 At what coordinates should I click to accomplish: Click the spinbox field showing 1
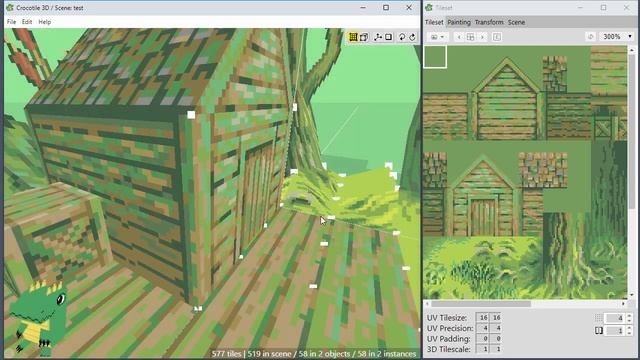click(x=615, y=331)
